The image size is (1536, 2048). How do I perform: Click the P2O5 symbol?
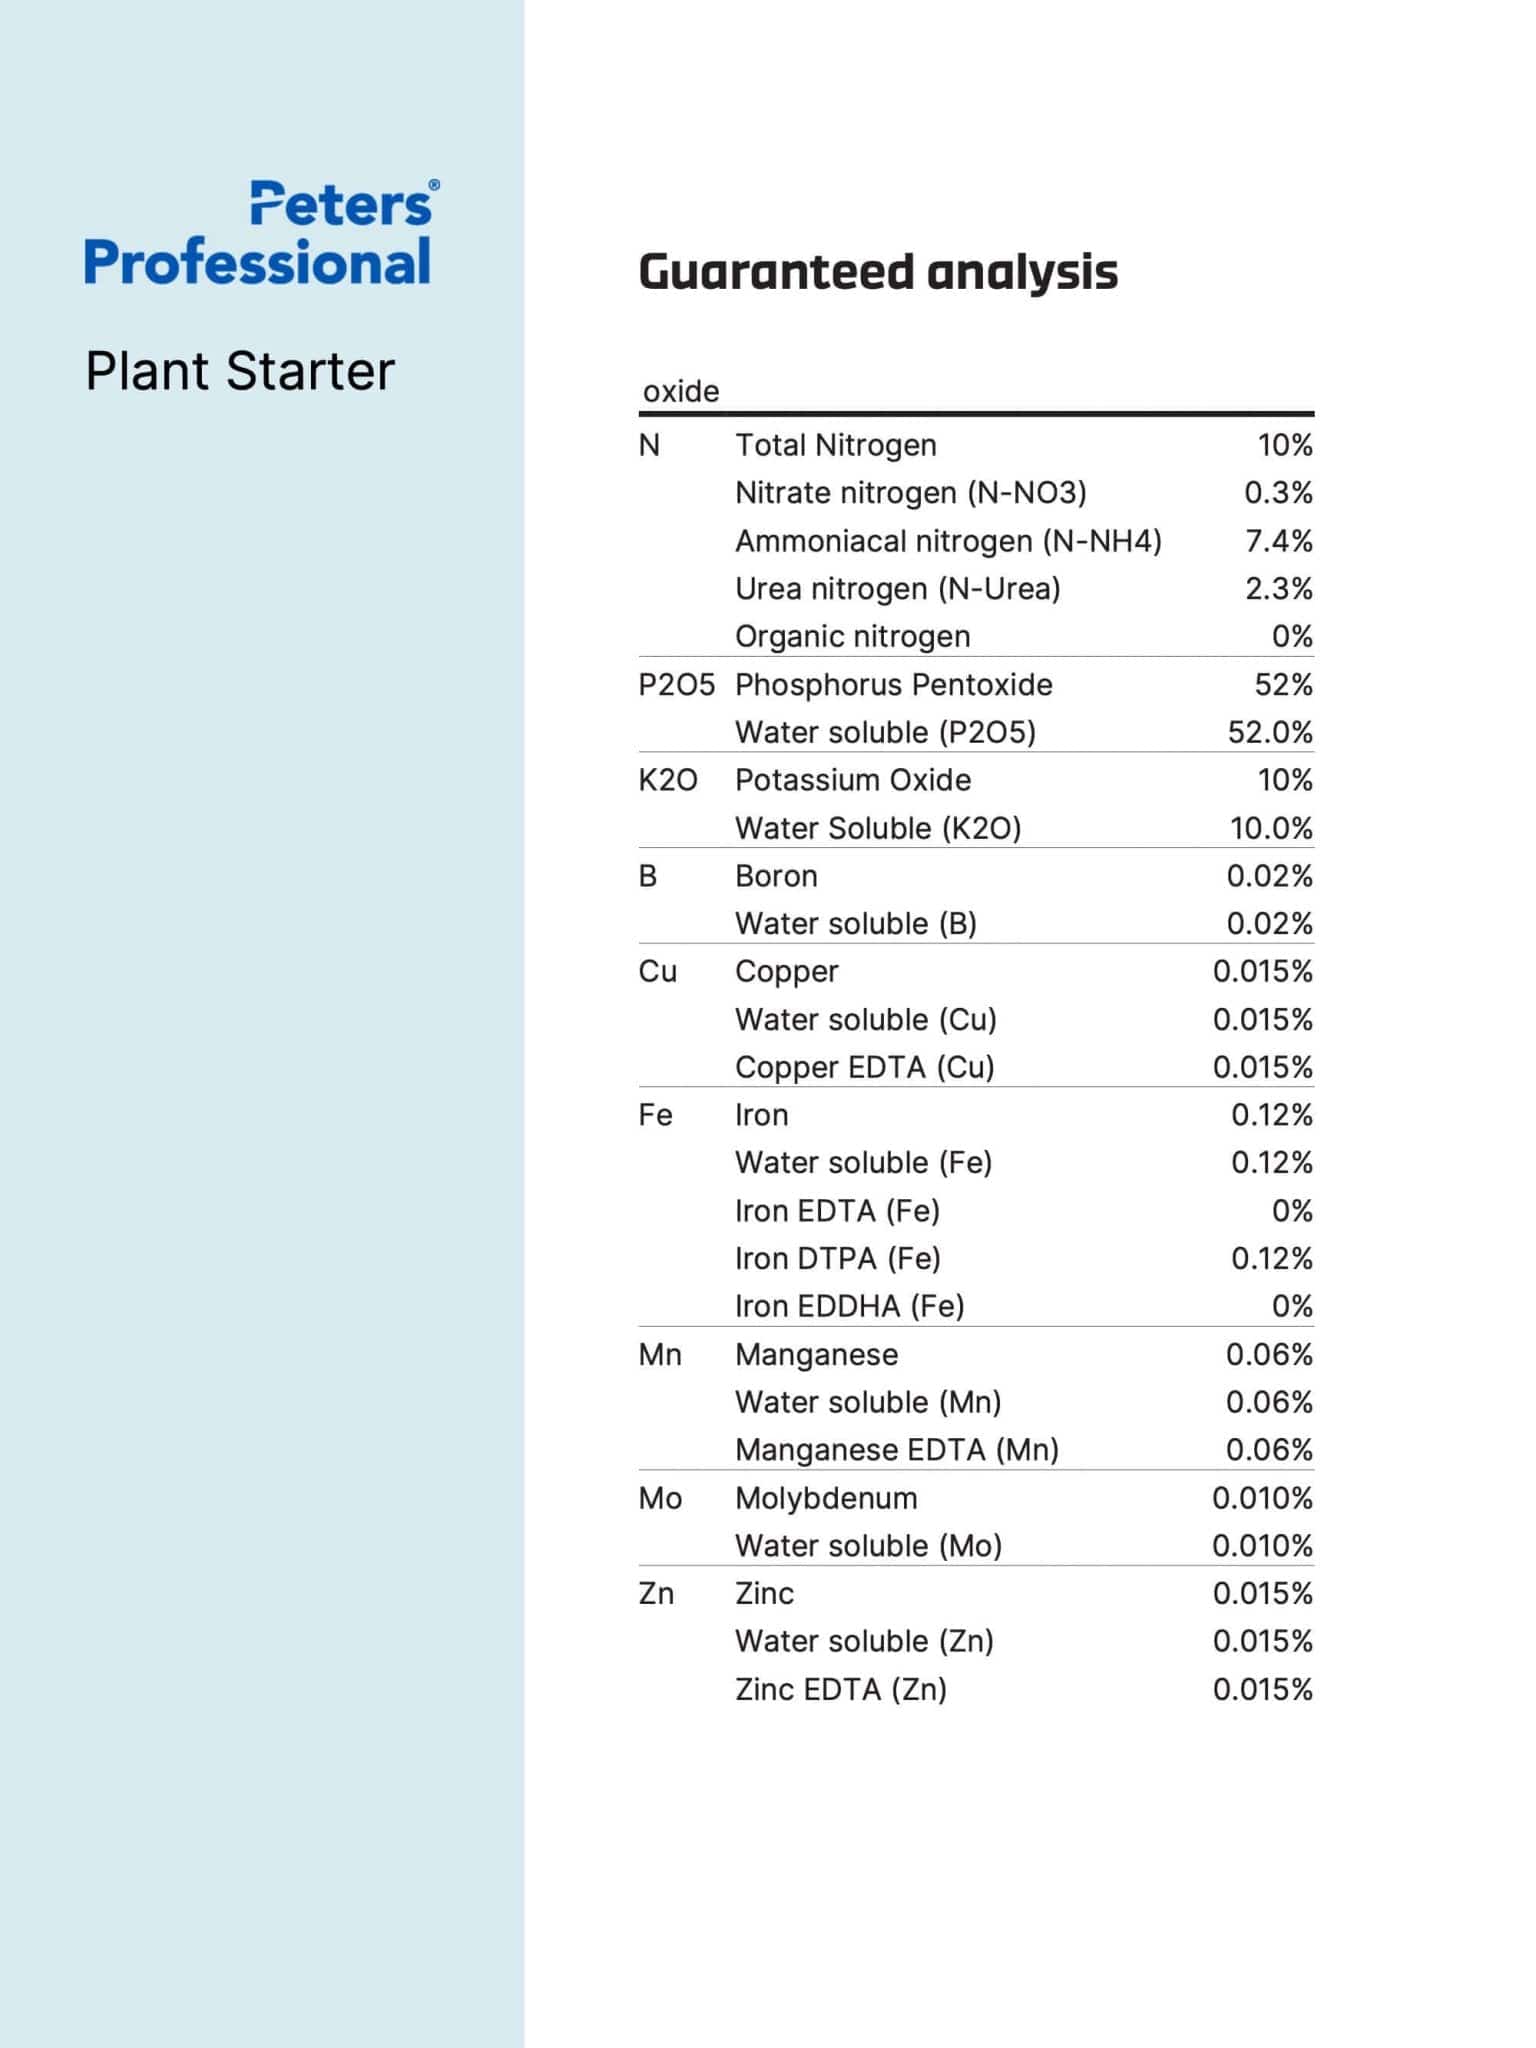click(x=677, y=685)
